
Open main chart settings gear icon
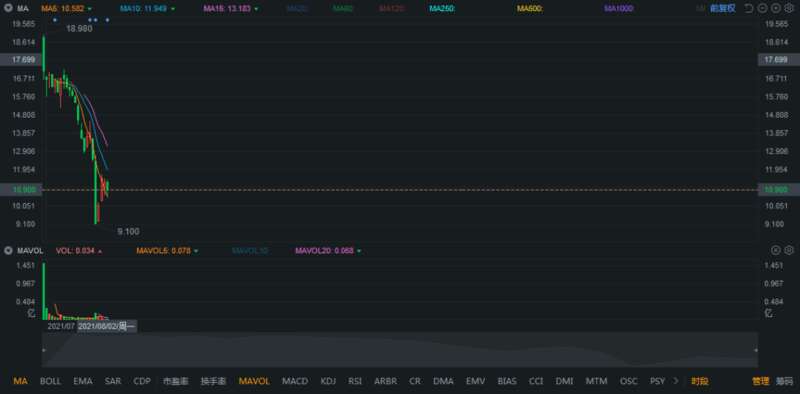[789, 8]
